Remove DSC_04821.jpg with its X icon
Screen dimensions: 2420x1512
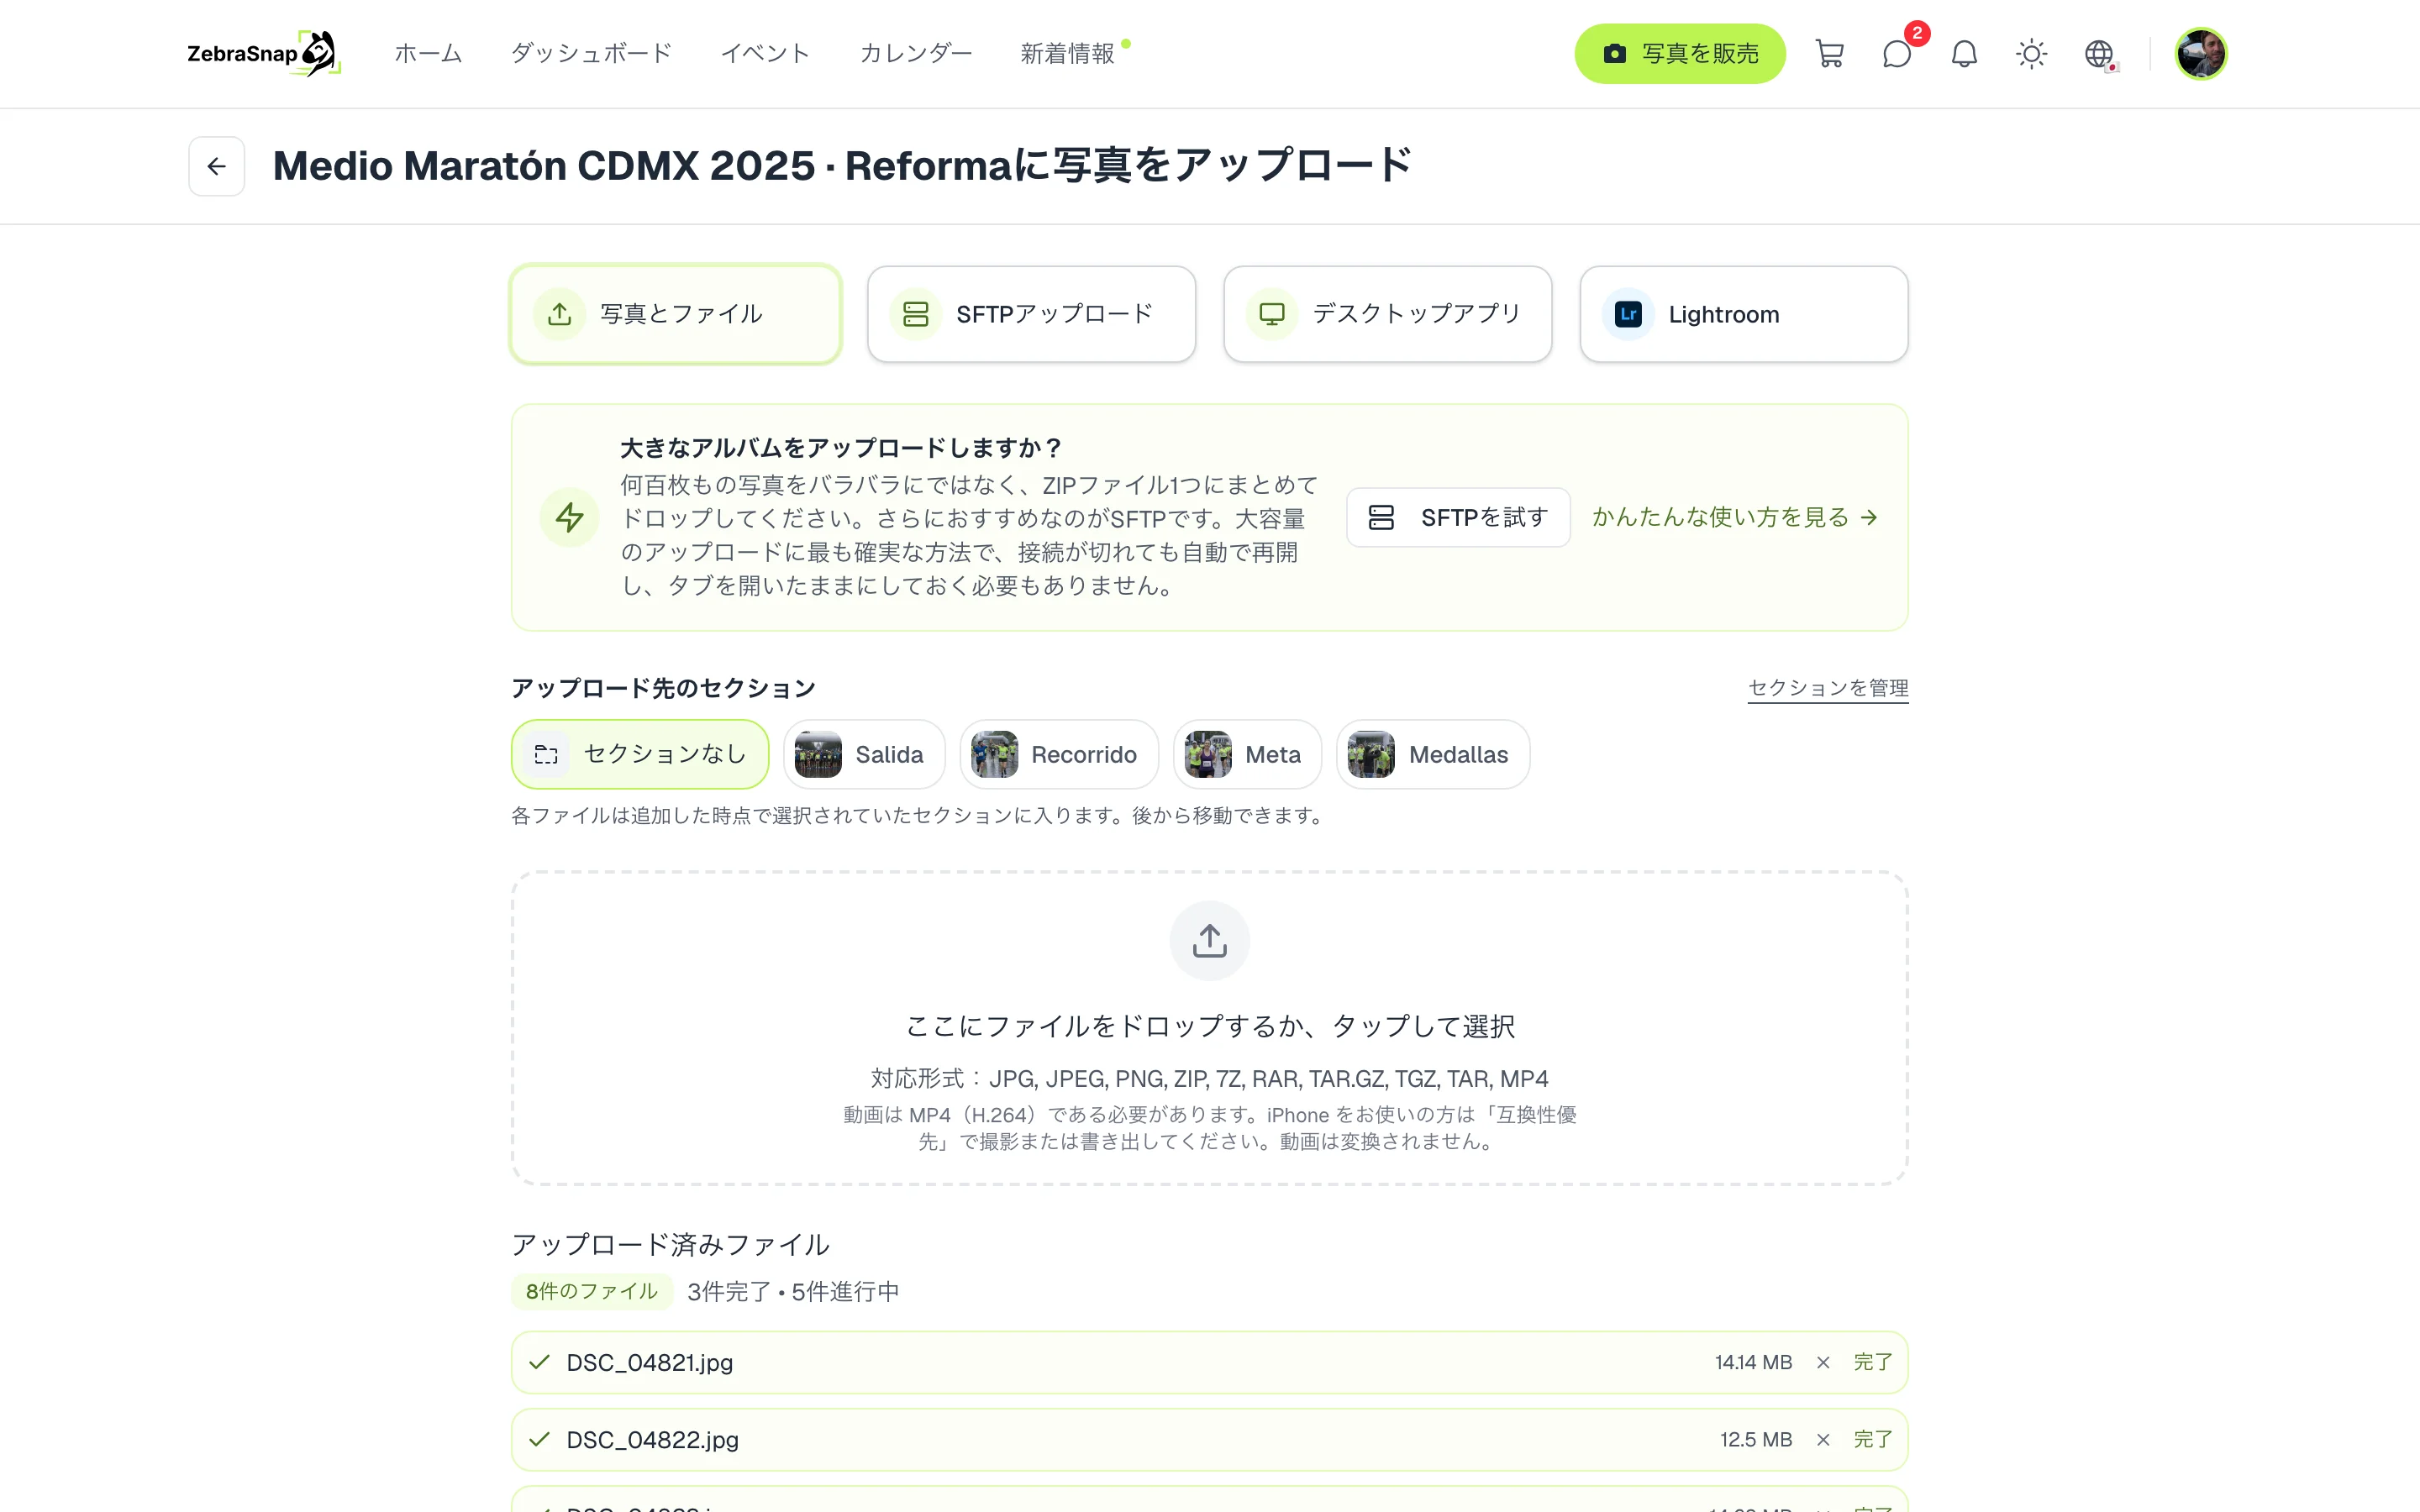point(1823,1362)
